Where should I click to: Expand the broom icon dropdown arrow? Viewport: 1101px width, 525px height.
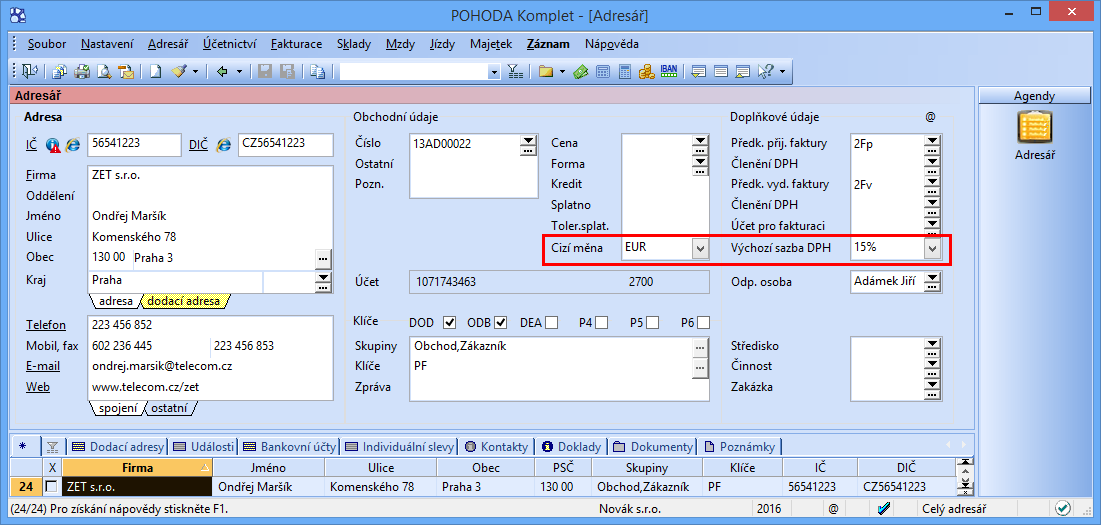[x=195, y=71]
